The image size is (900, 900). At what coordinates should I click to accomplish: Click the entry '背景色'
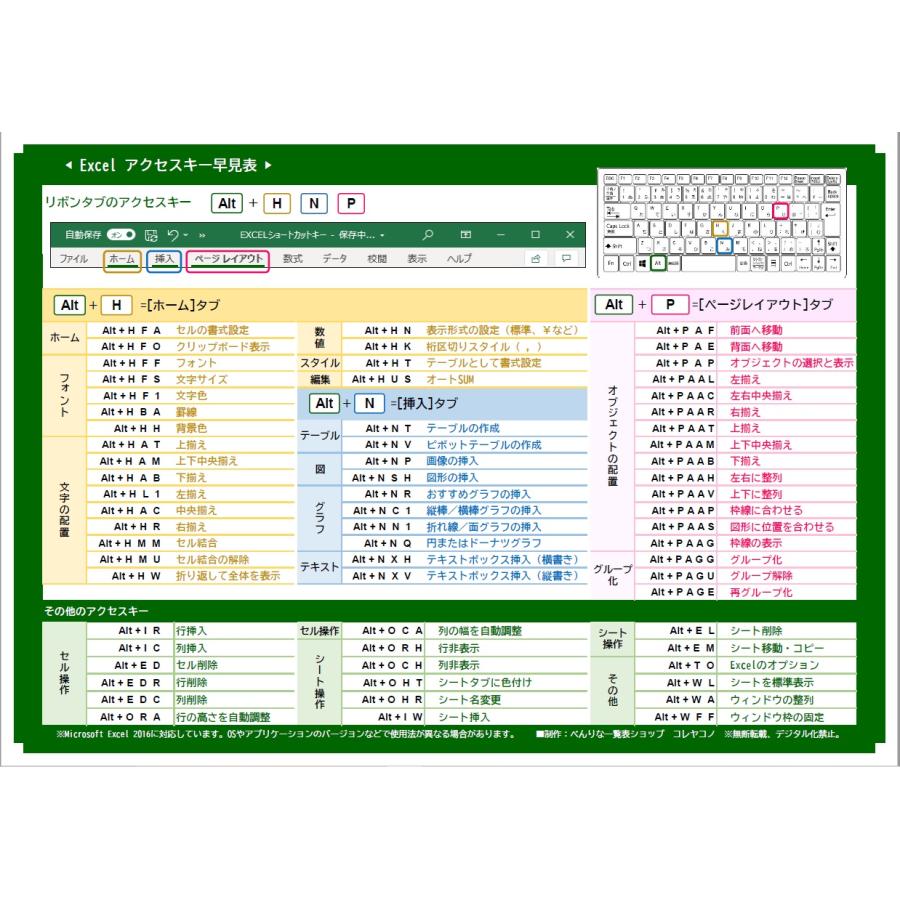pos(191,429)
